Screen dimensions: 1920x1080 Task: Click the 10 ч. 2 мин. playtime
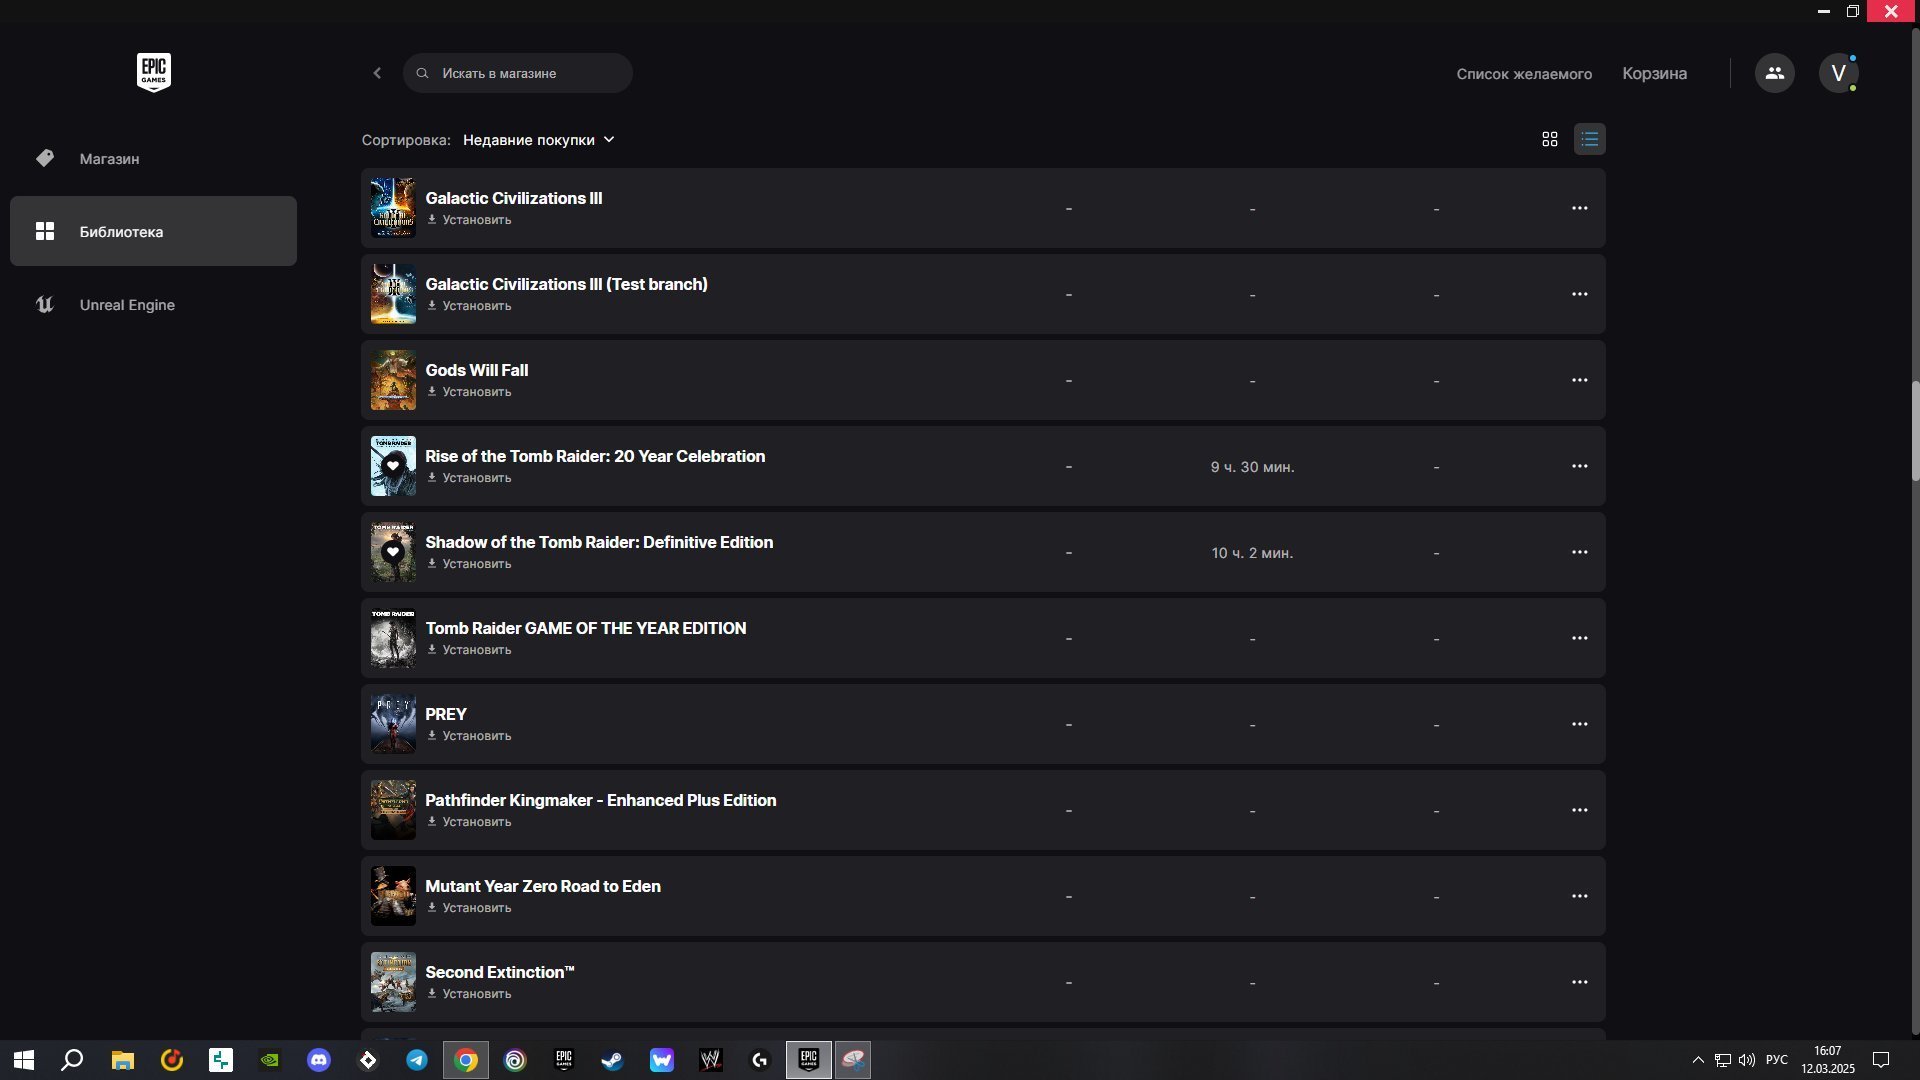coord(1252,553)
